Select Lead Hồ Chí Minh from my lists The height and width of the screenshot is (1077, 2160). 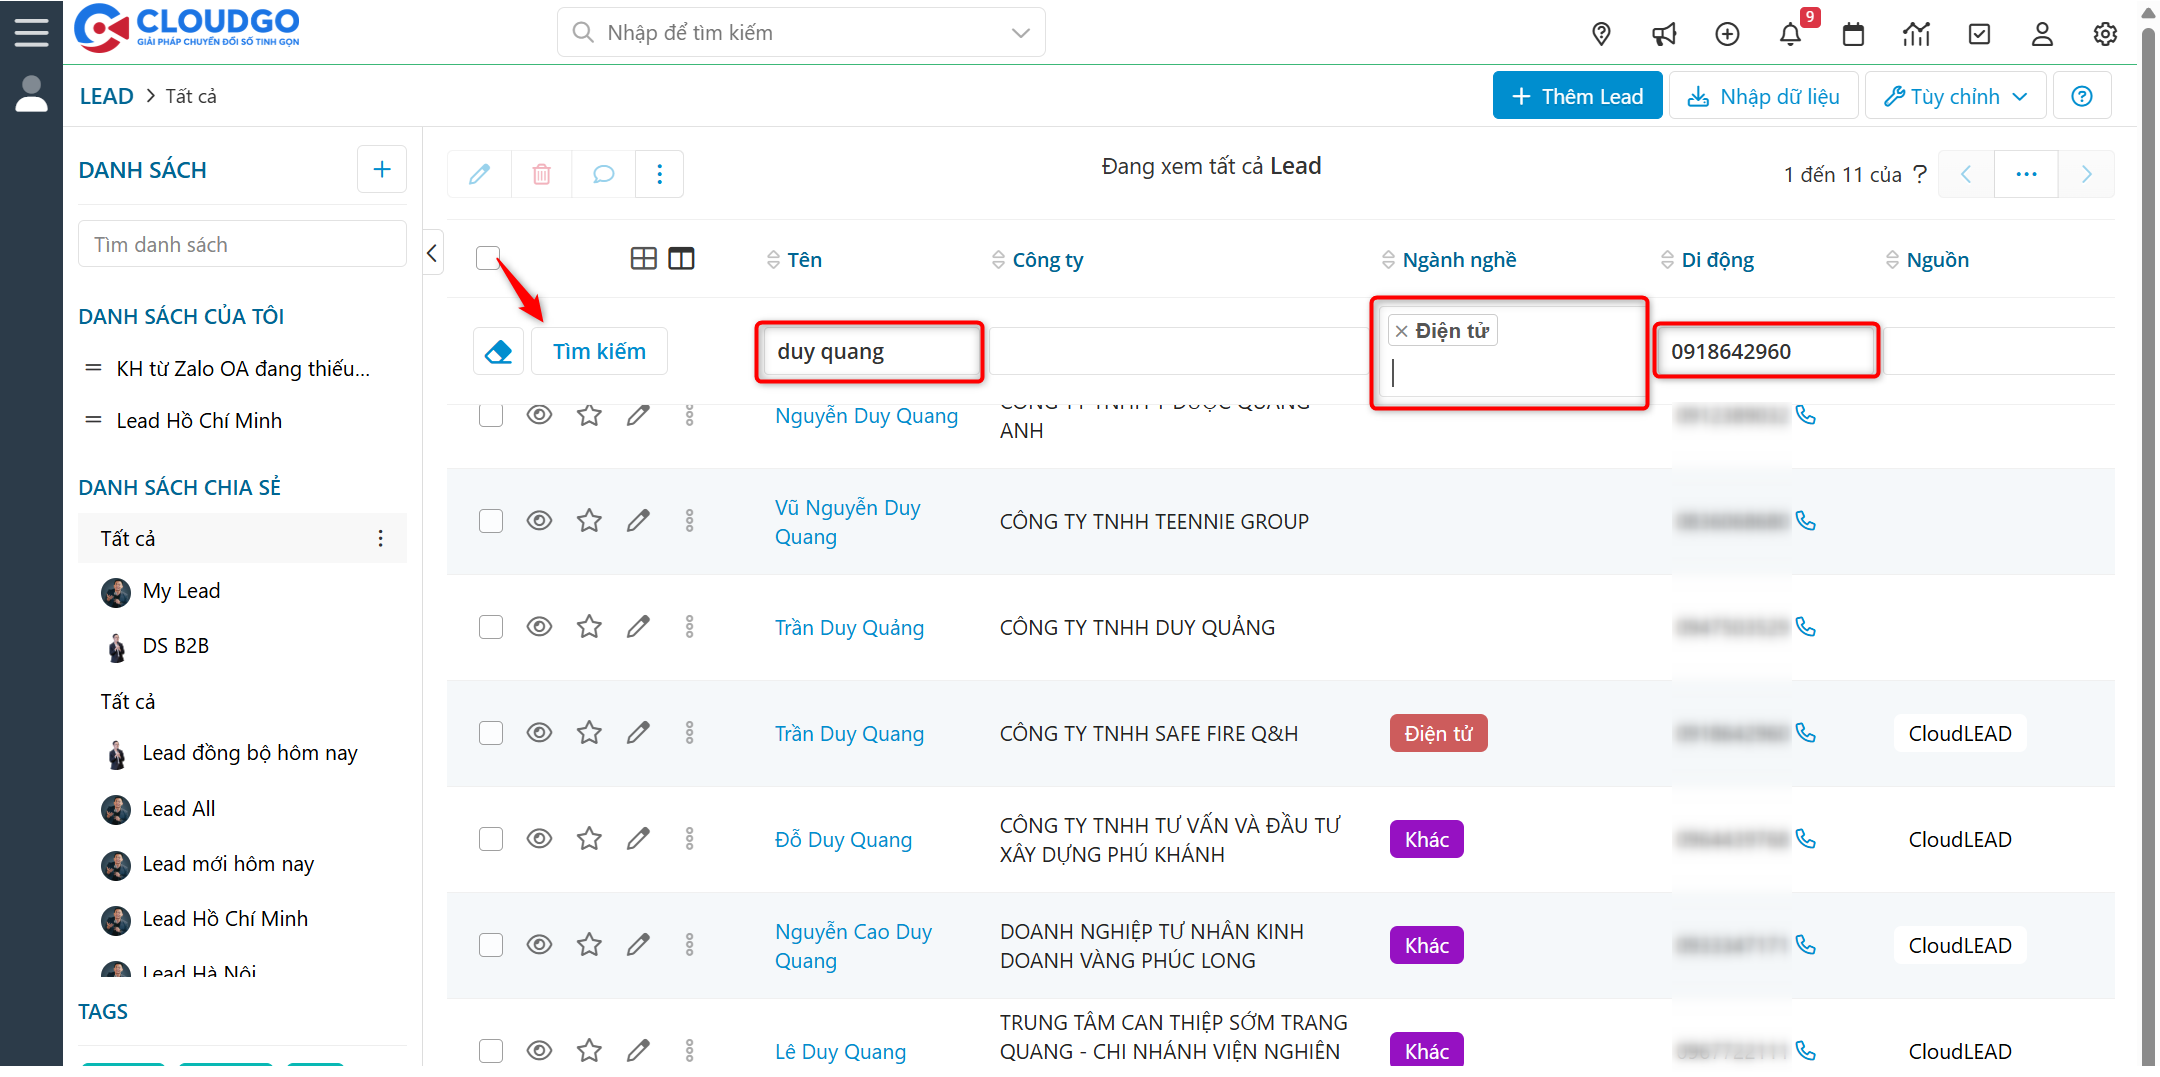point(199,420)
